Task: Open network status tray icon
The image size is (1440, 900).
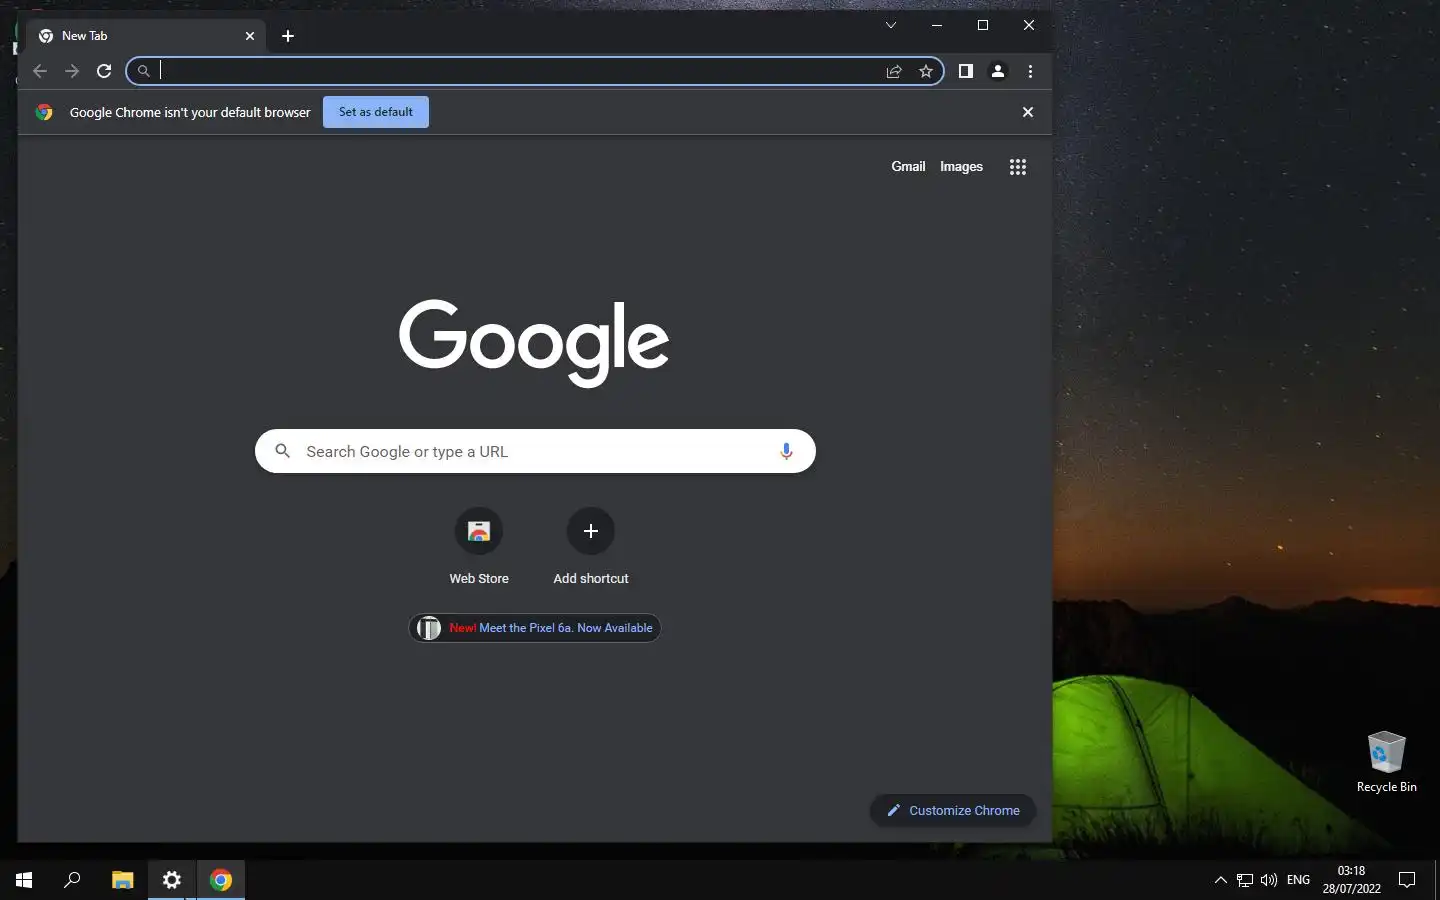Action: click(x=1245, y=880)
